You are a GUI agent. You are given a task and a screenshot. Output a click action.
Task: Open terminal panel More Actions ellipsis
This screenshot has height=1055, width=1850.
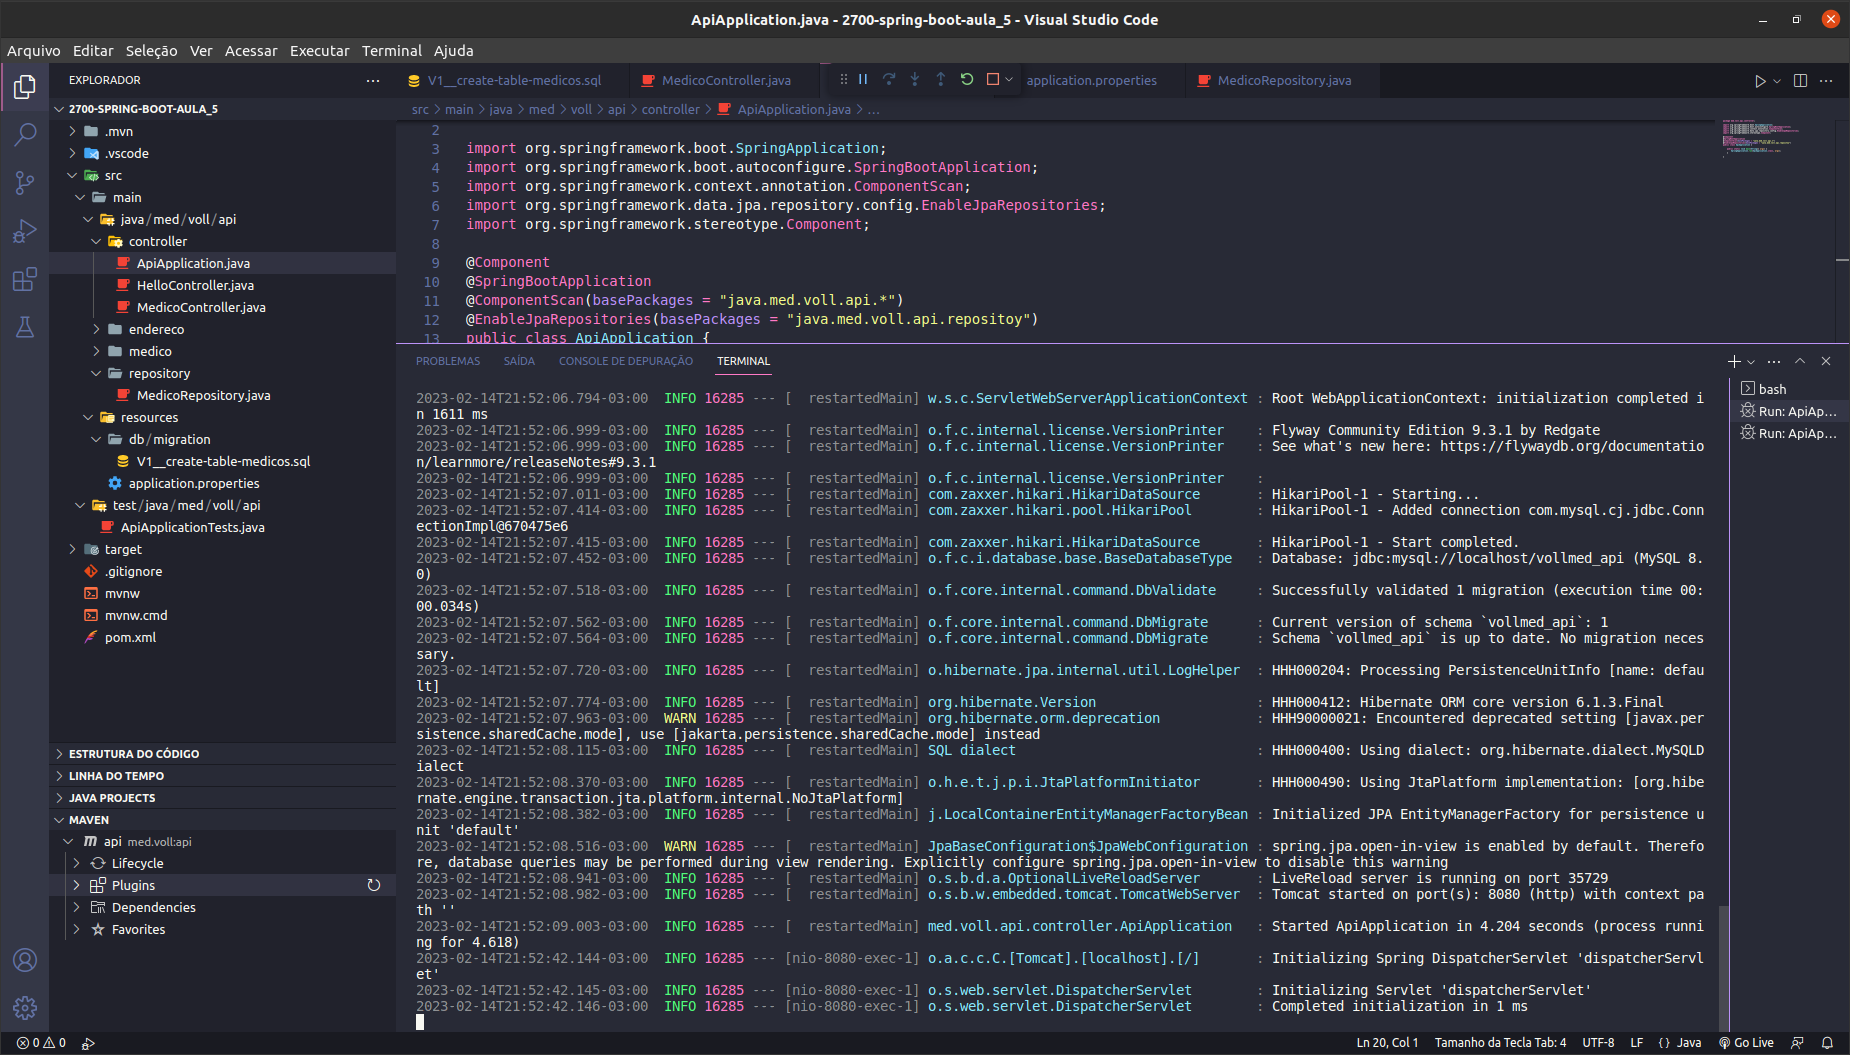(1774, 361)
